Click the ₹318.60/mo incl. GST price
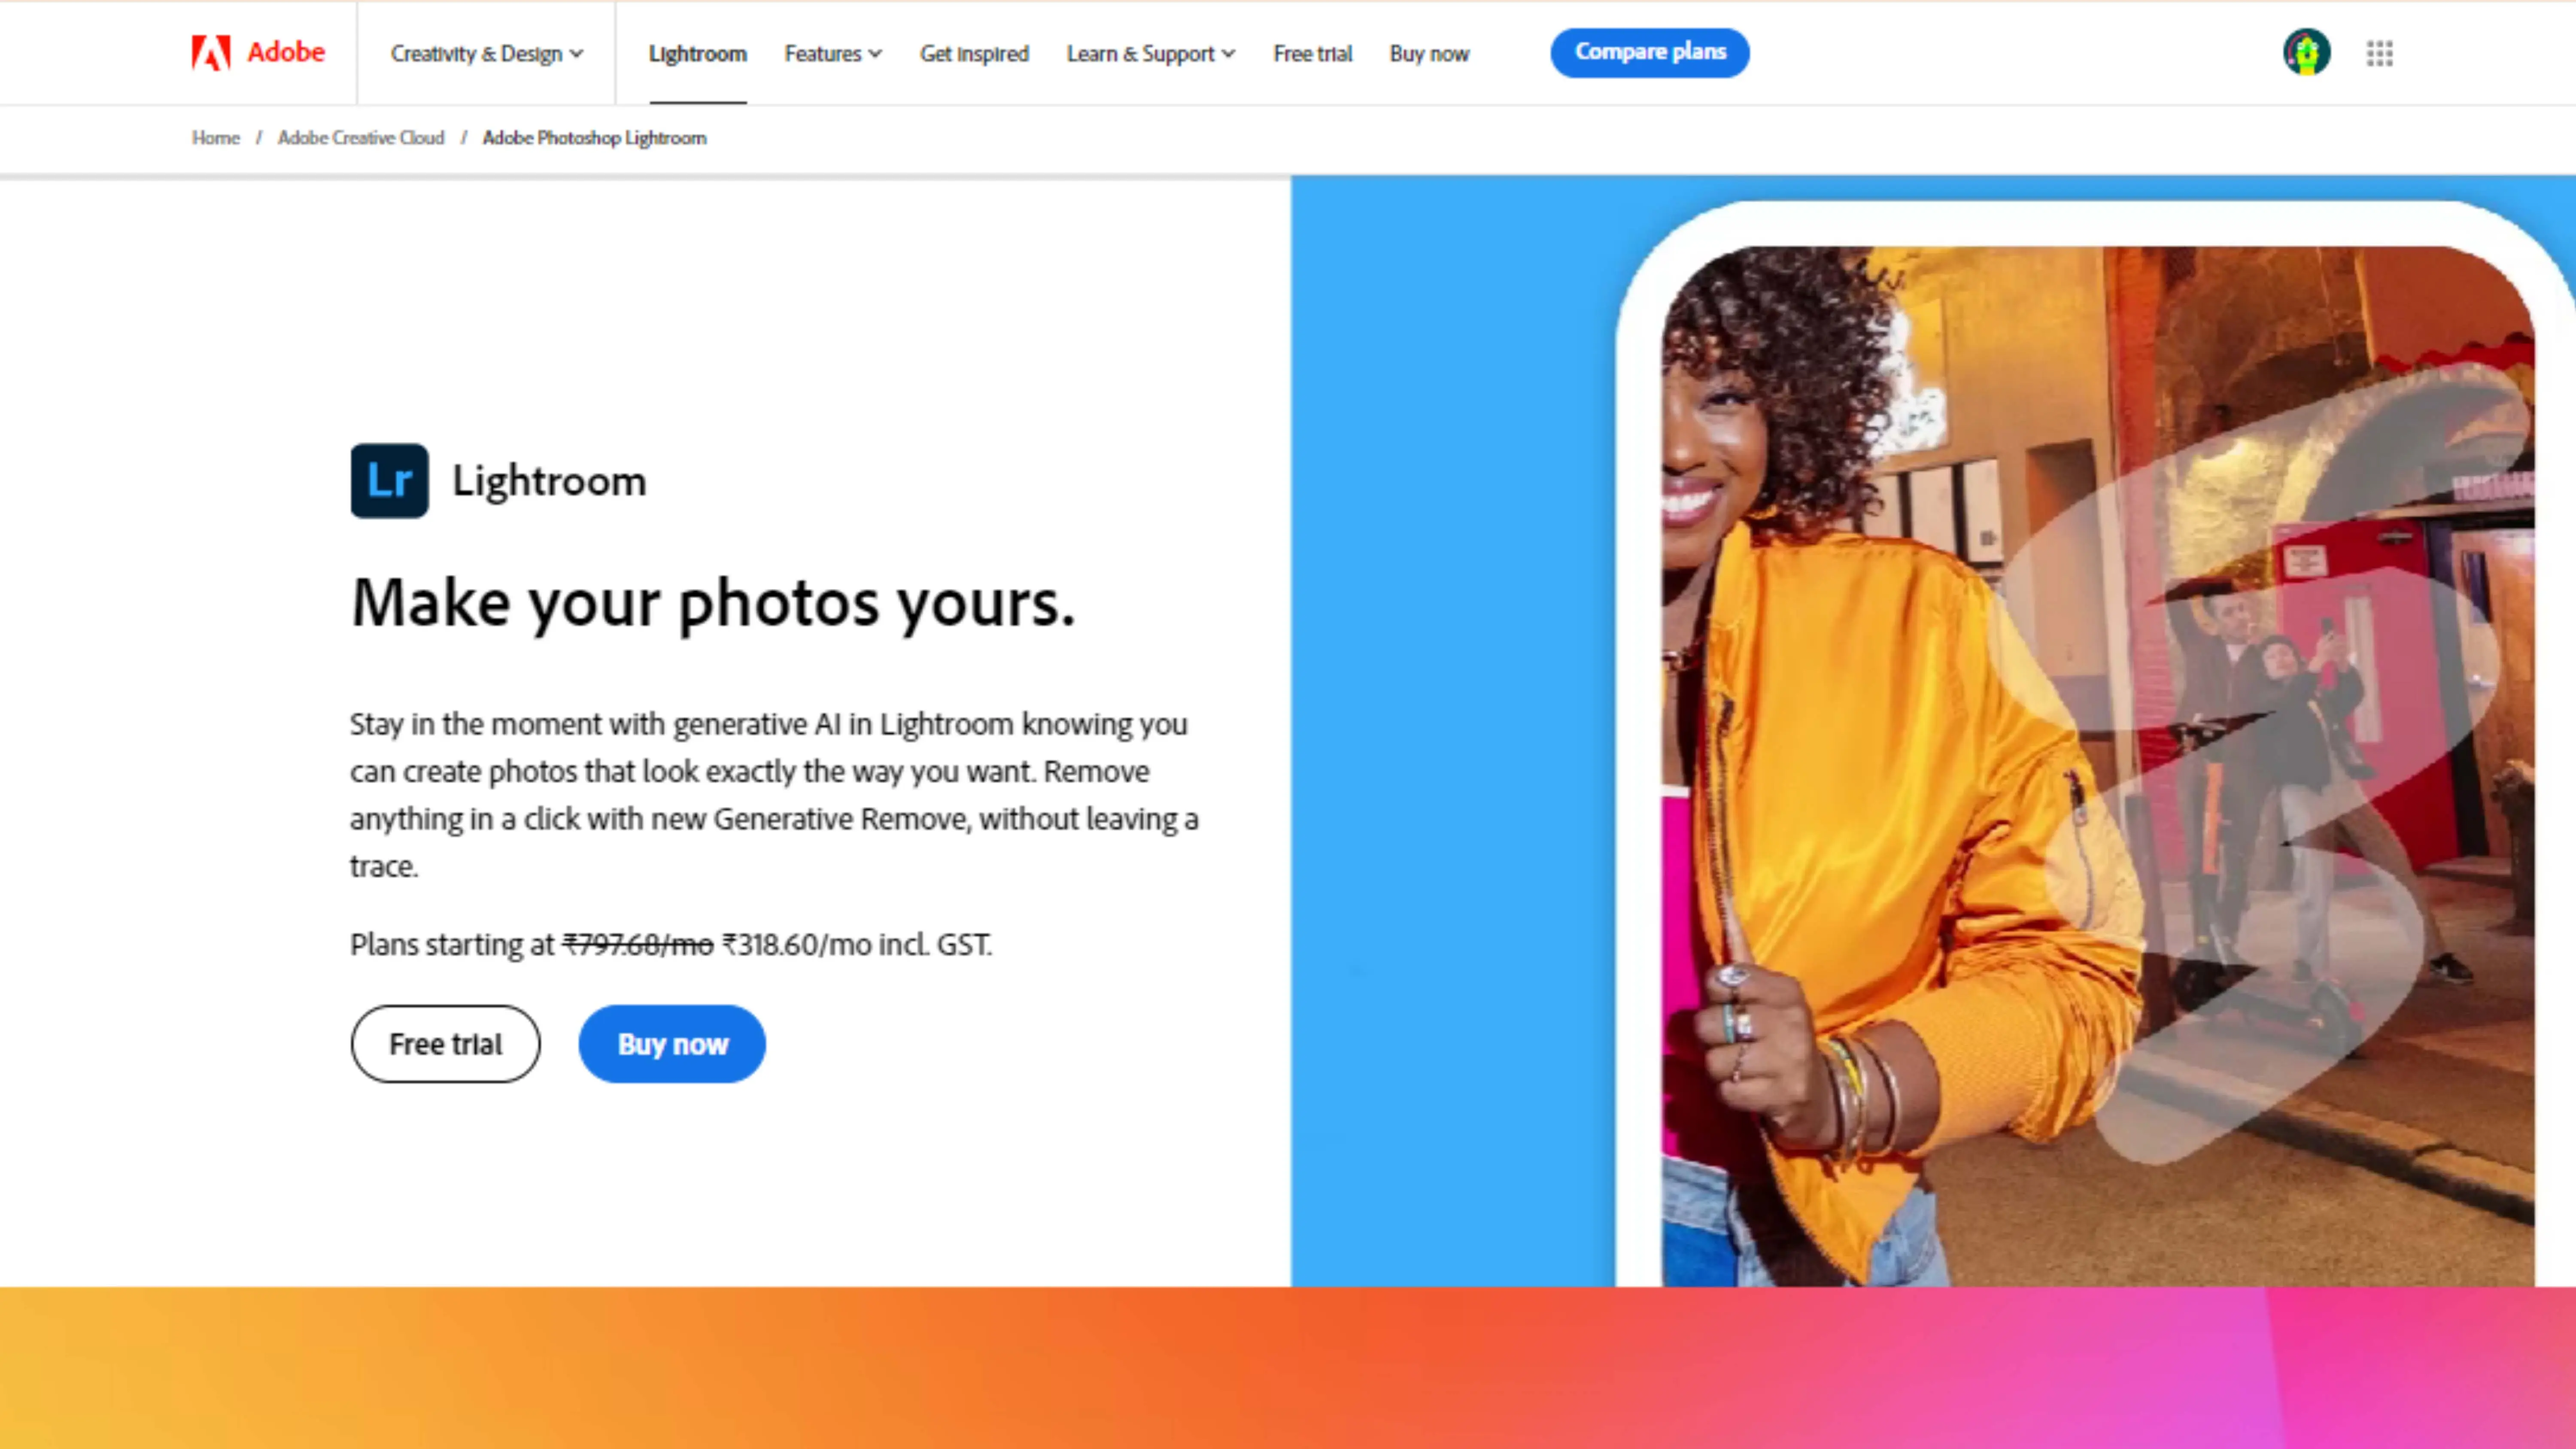Image resolution: width=2576 pixels, height=1449 pixels. point(857,945)
